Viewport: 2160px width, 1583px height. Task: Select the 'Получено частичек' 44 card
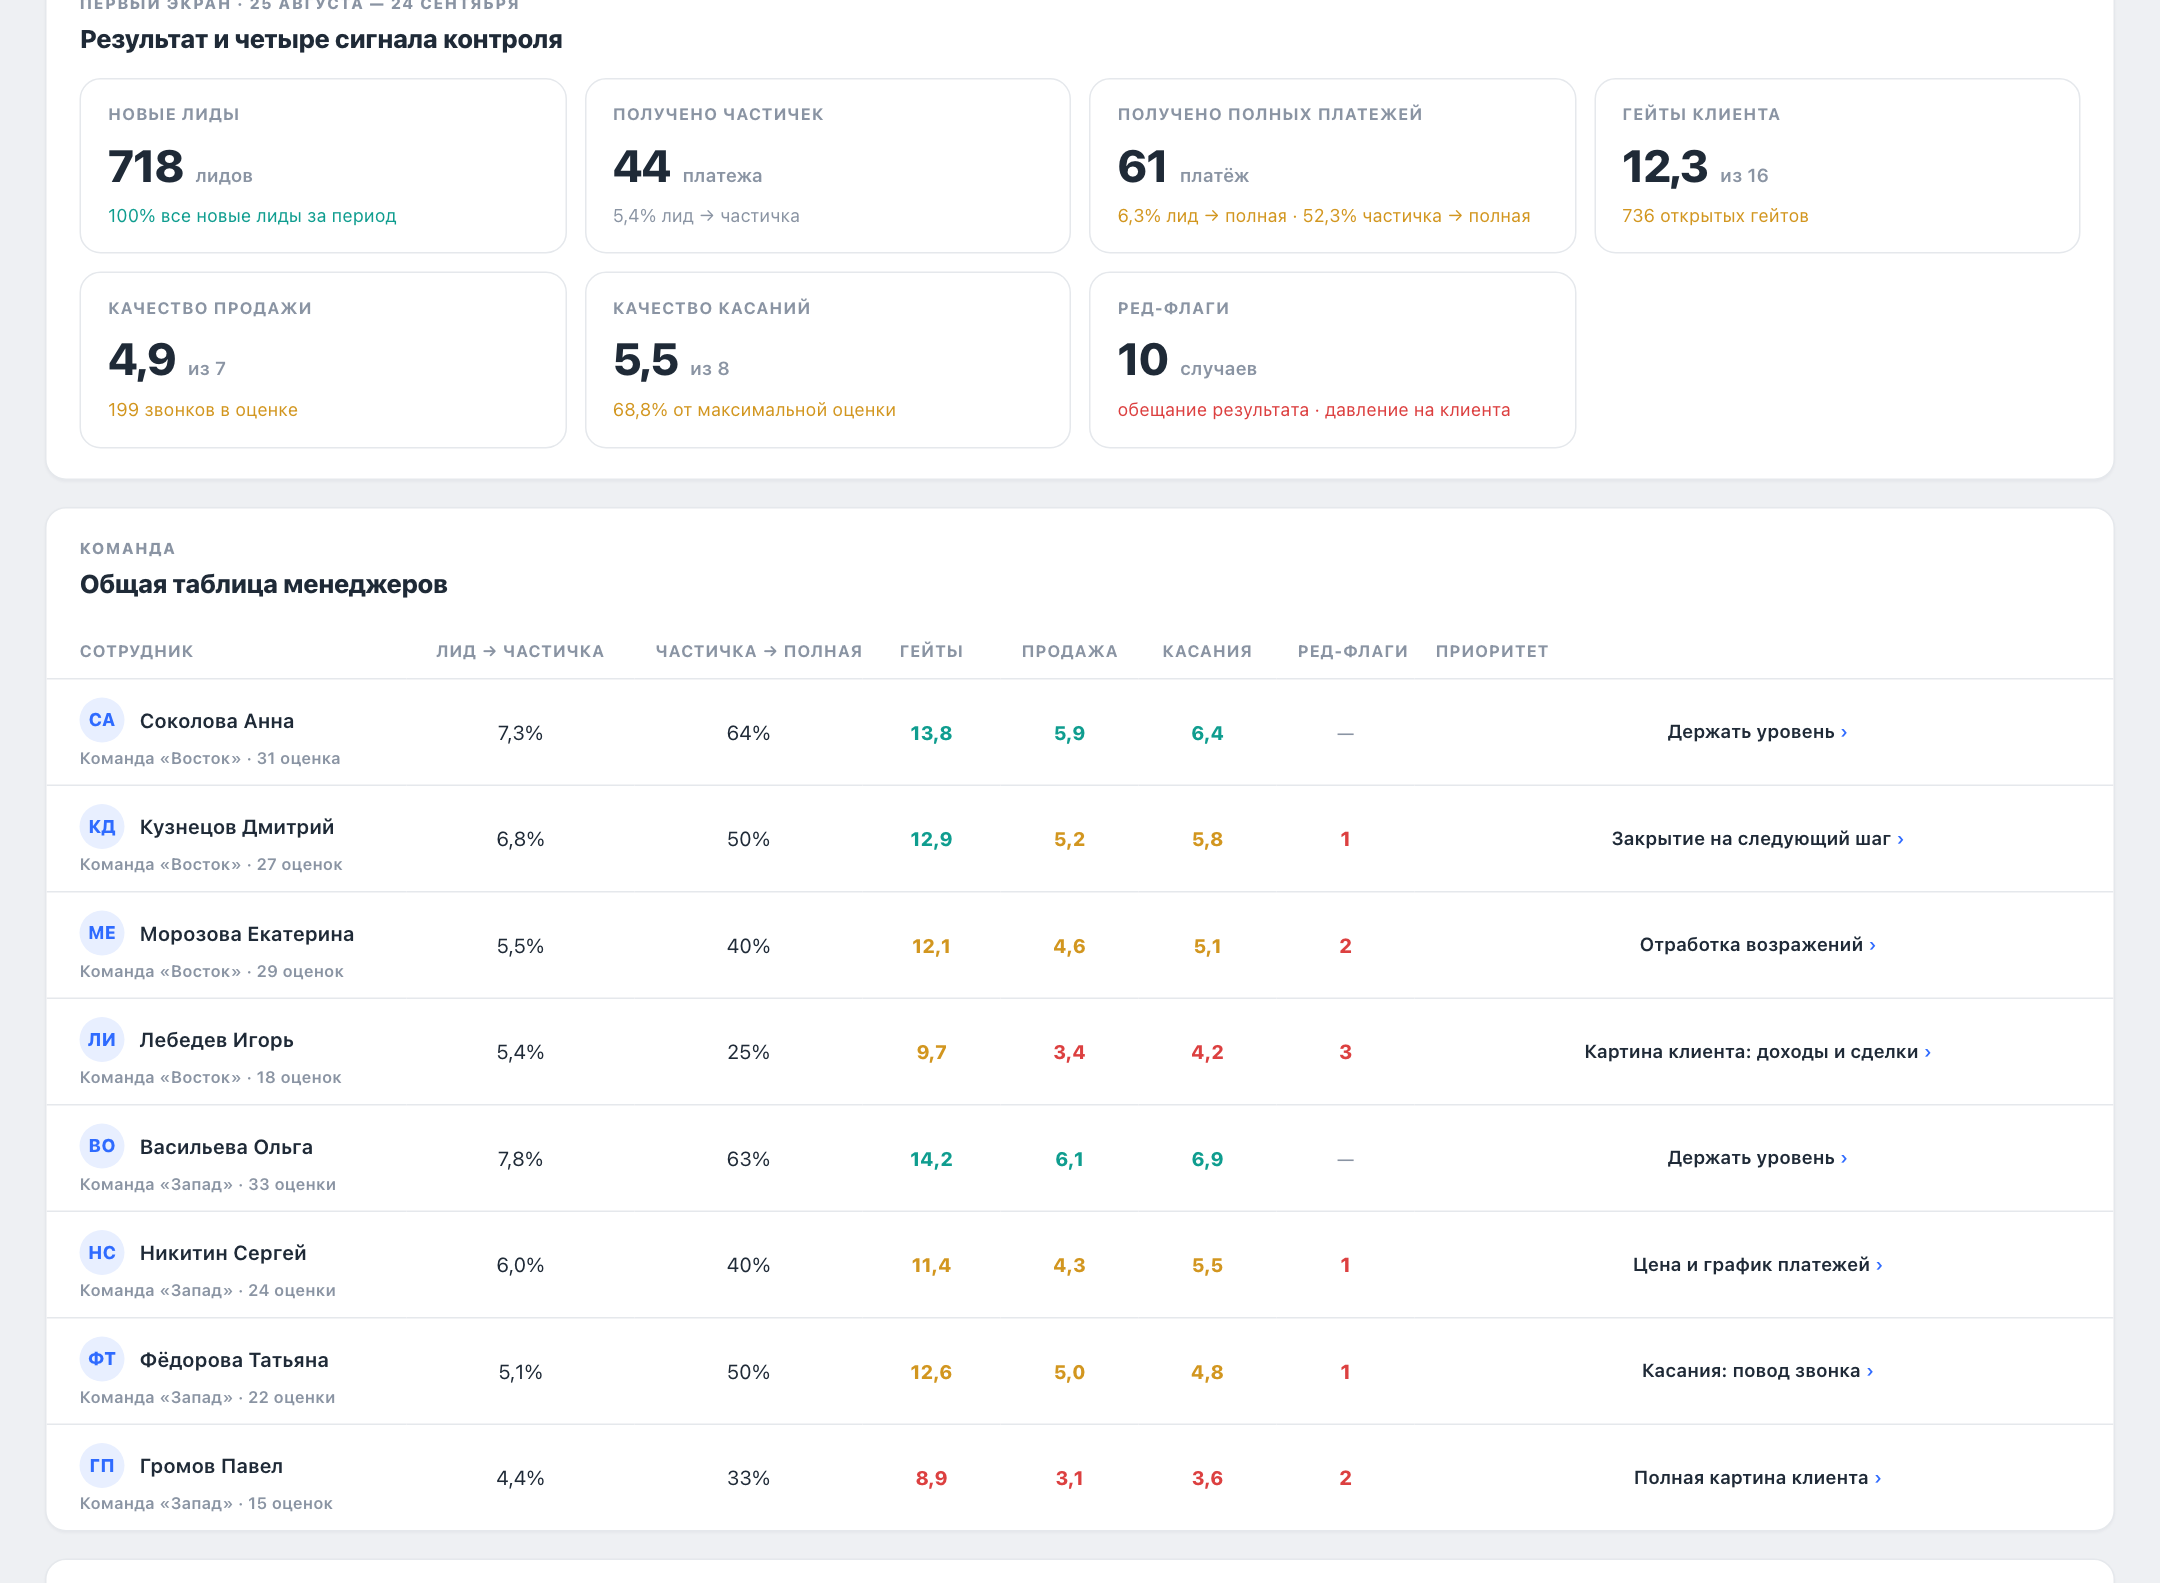click(x=828, y=166)
